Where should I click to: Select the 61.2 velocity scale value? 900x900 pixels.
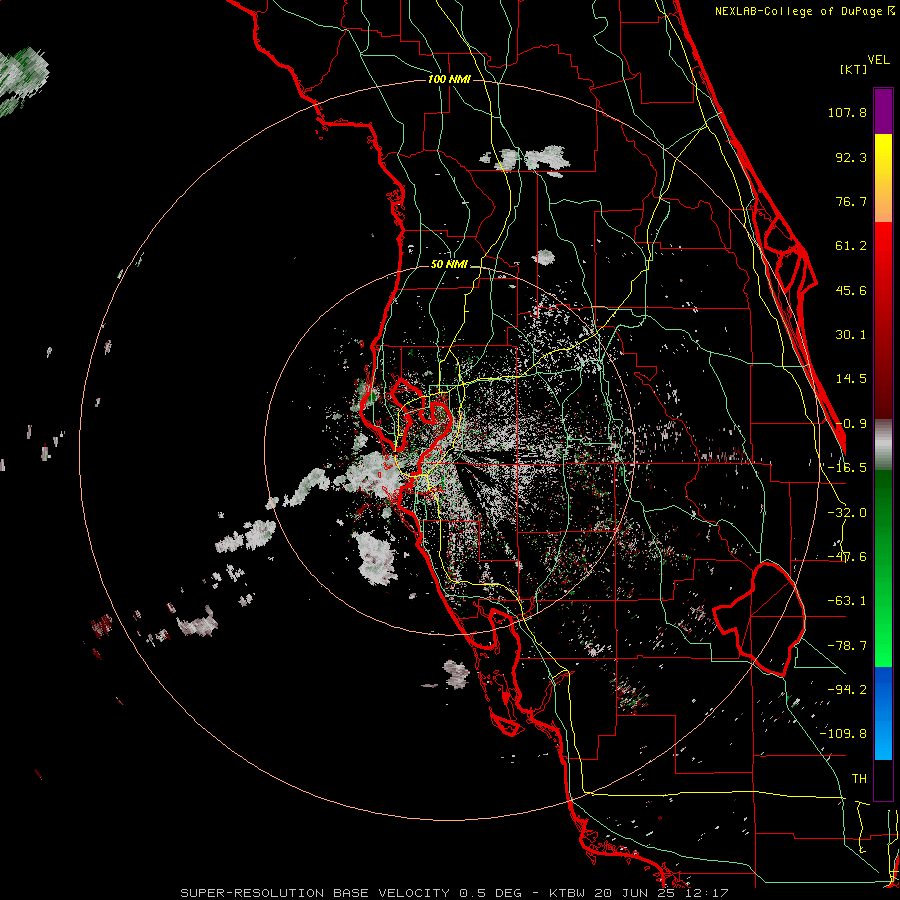click(851, 246)
